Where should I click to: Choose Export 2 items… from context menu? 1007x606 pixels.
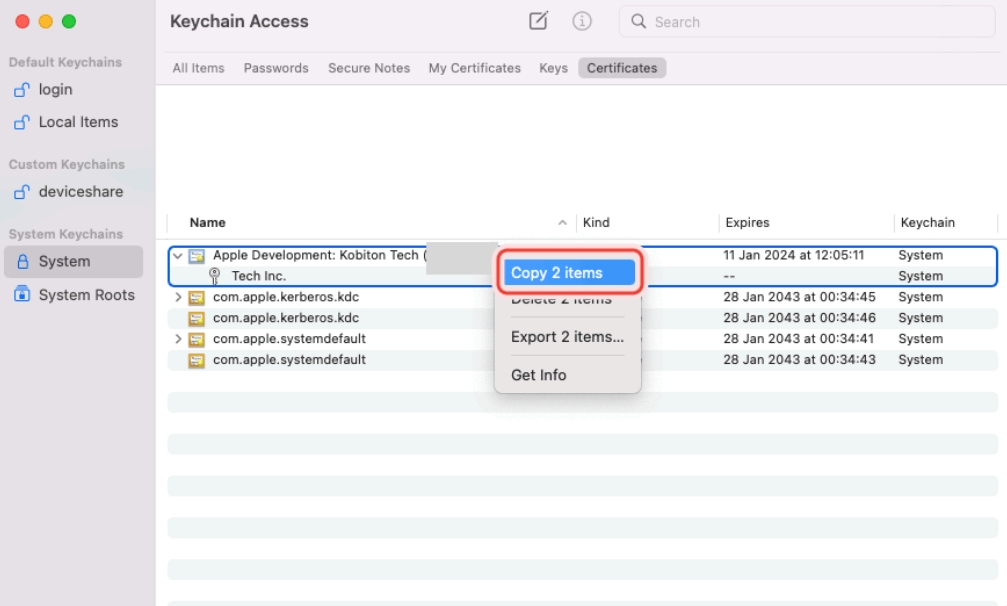click(x=568, y=337)
